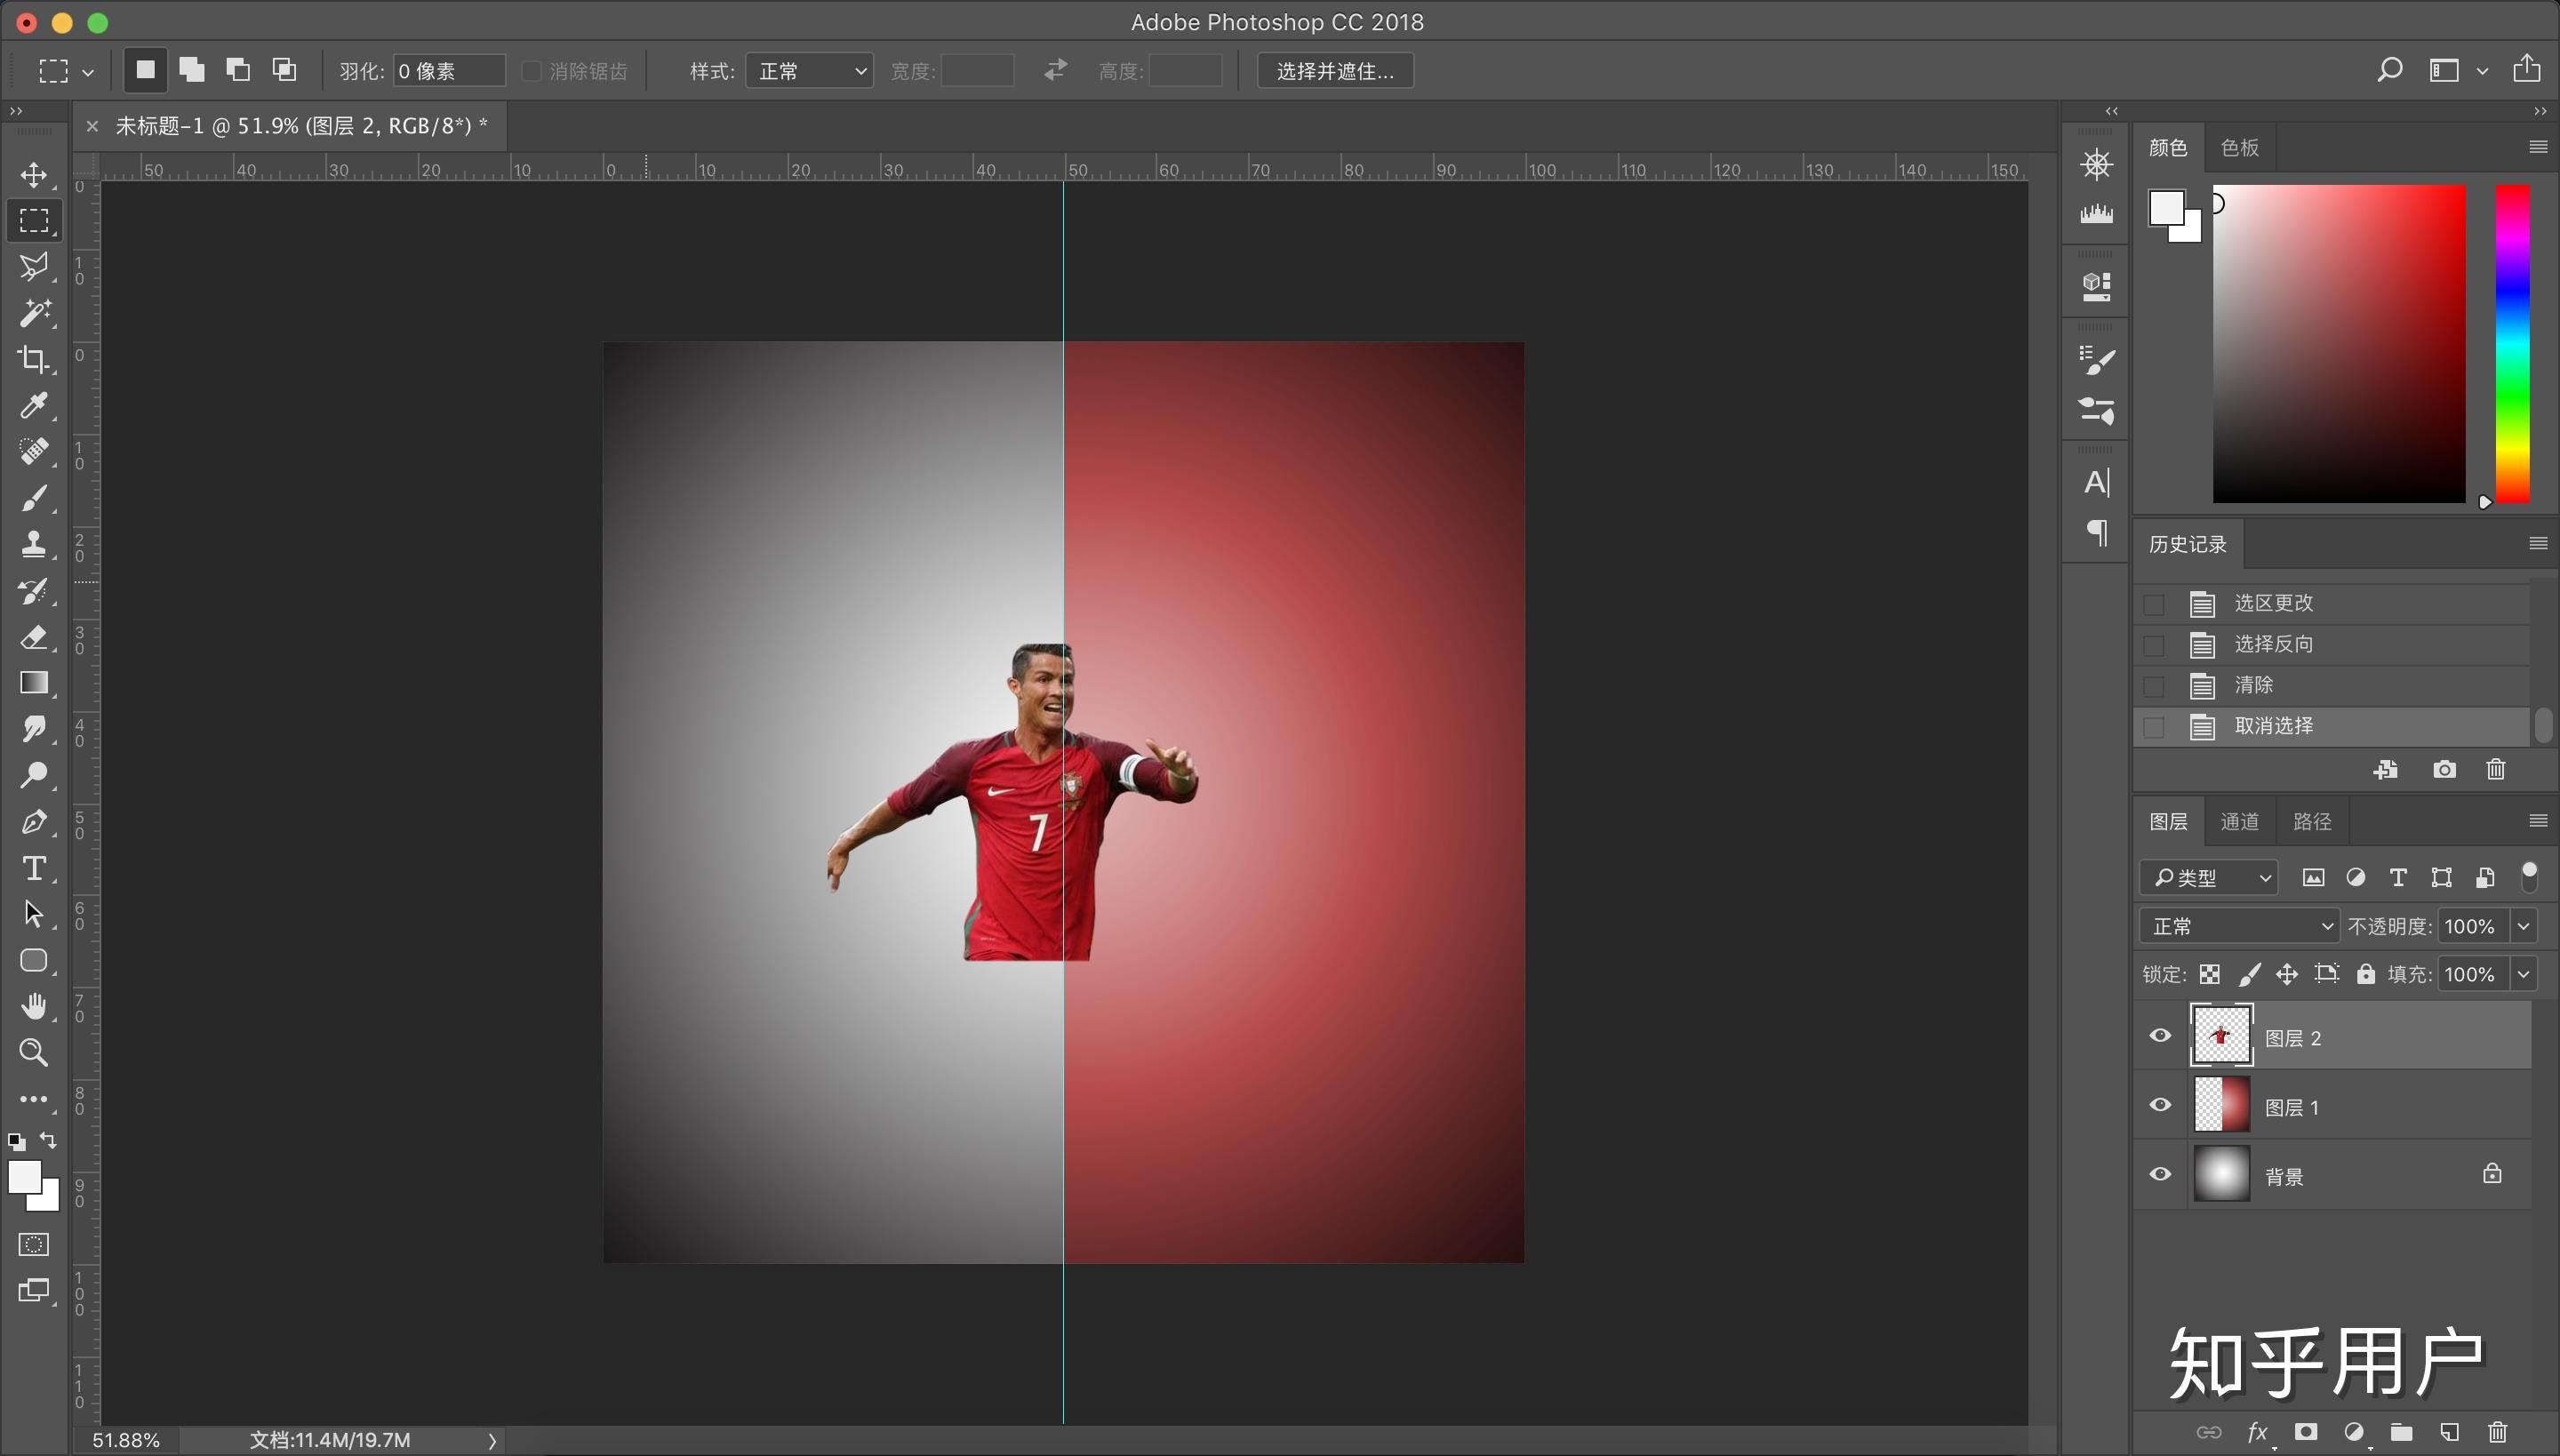Select the Eraser tool

click(34, 637)
